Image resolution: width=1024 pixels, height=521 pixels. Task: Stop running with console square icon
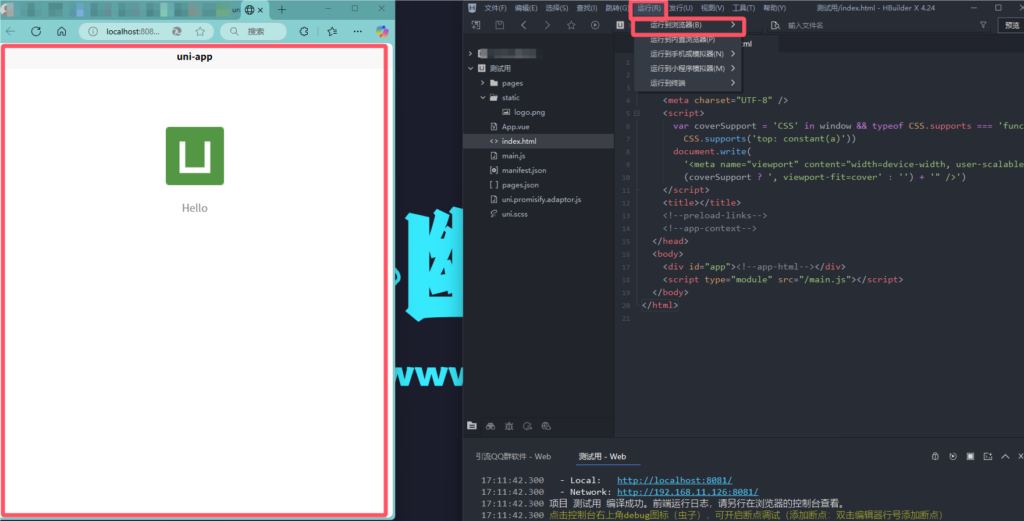pos(970,456)
